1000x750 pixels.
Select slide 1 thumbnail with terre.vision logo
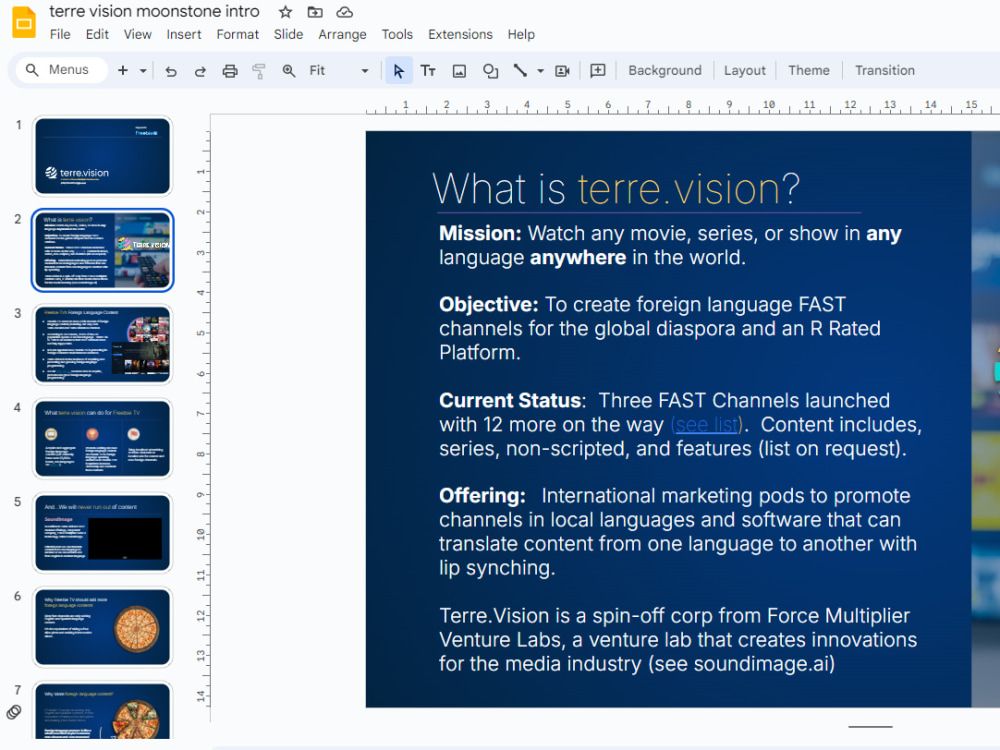pos(103,156)
